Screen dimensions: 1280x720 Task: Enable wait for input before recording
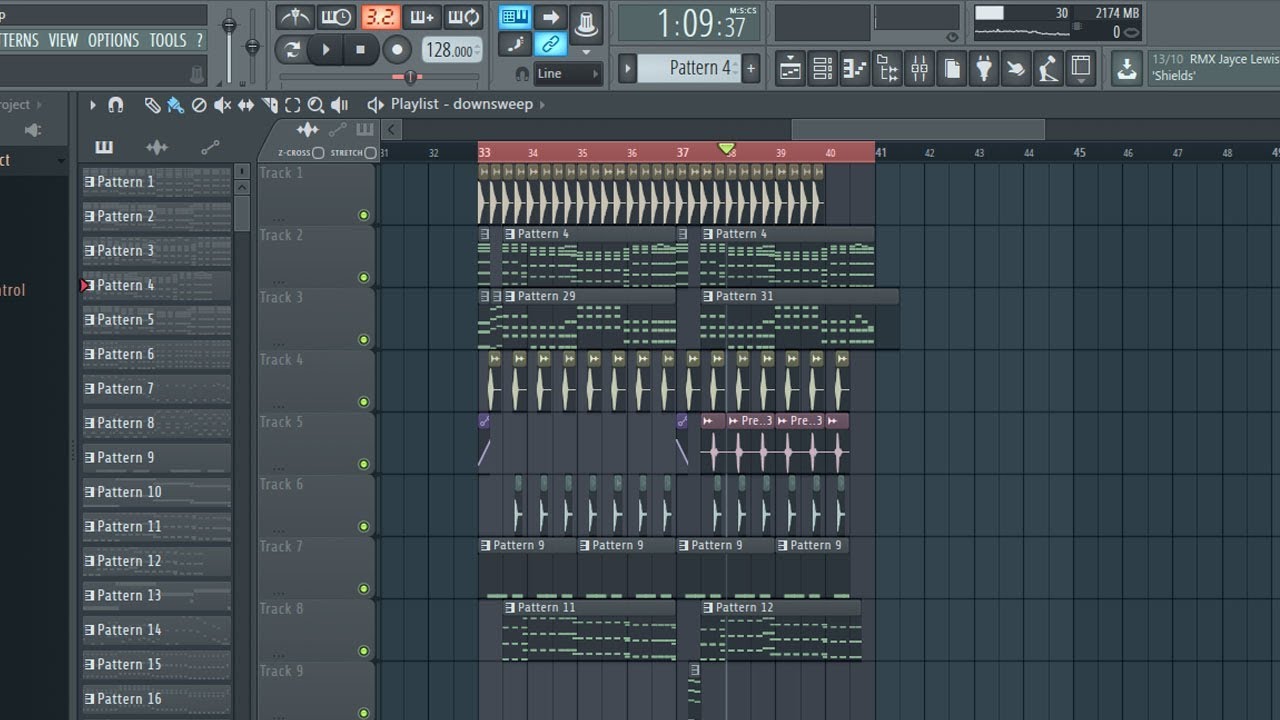pyautogui.click(x=337, y=17)
